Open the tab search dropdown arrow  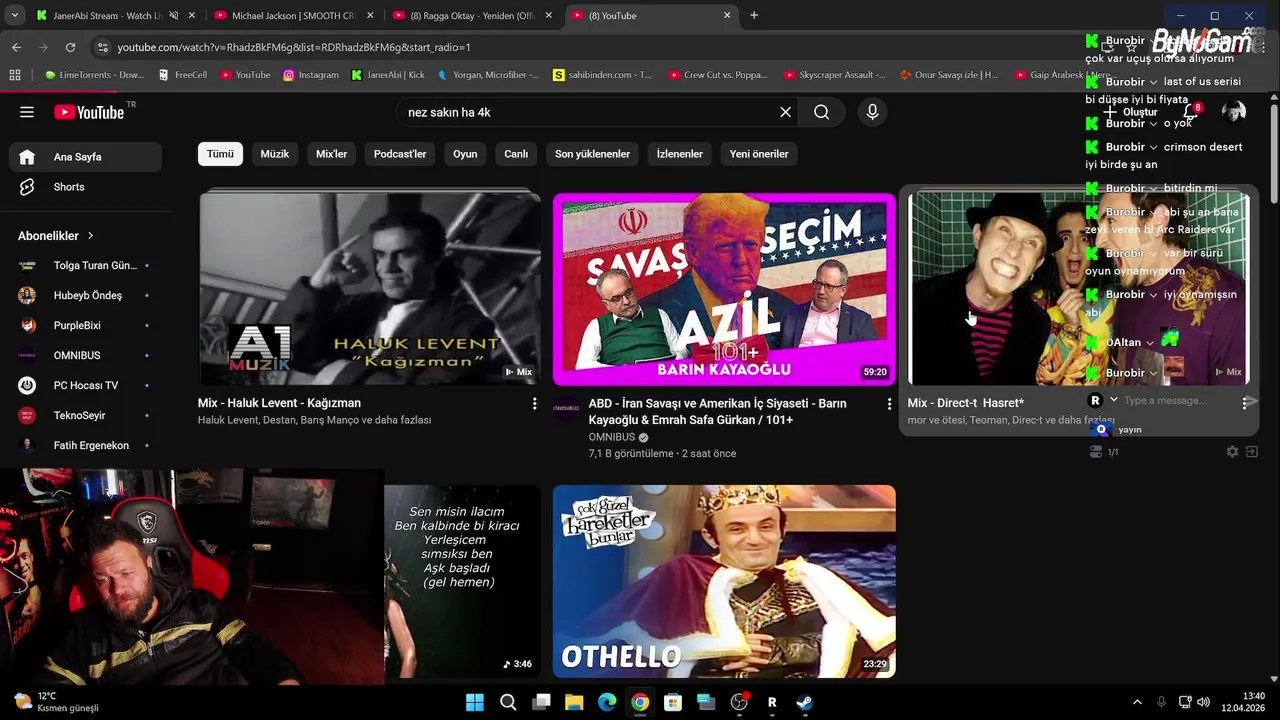pos(14,15)
